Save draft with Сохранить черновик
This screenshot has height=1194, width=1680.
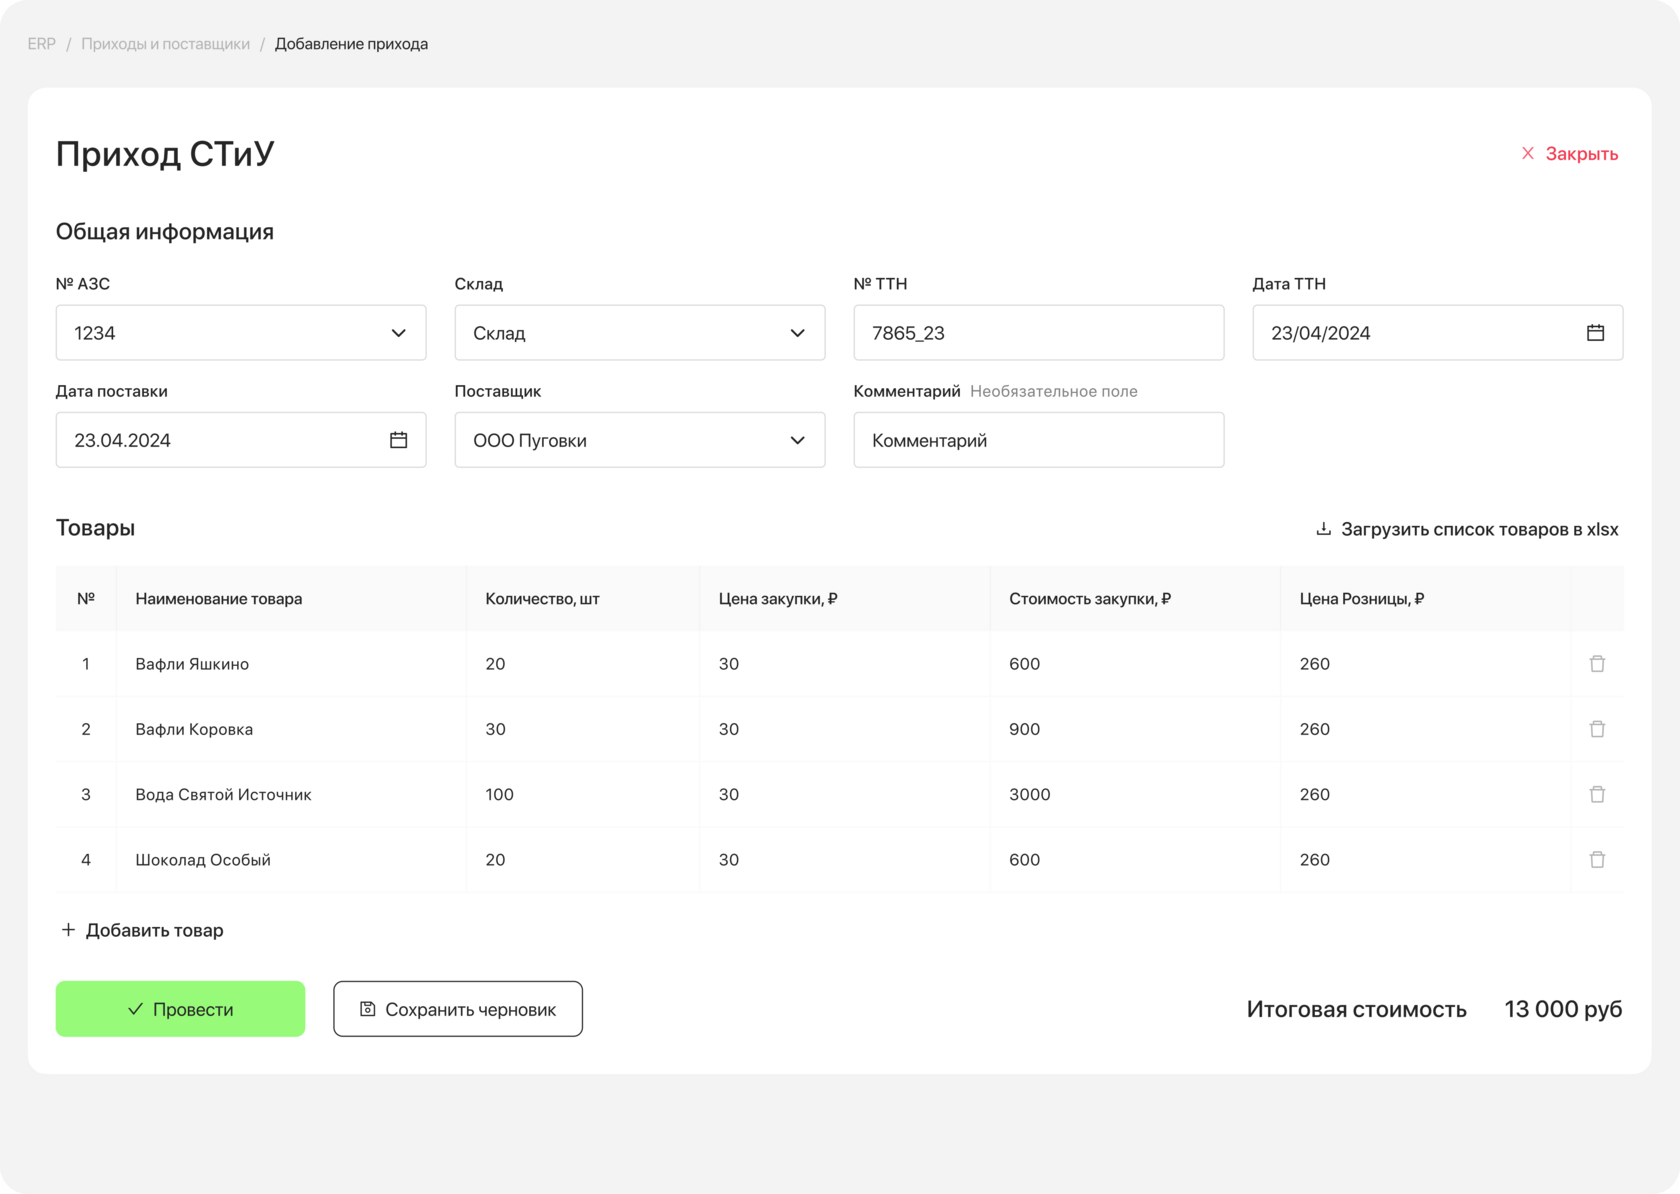[x=458, y=1009]
